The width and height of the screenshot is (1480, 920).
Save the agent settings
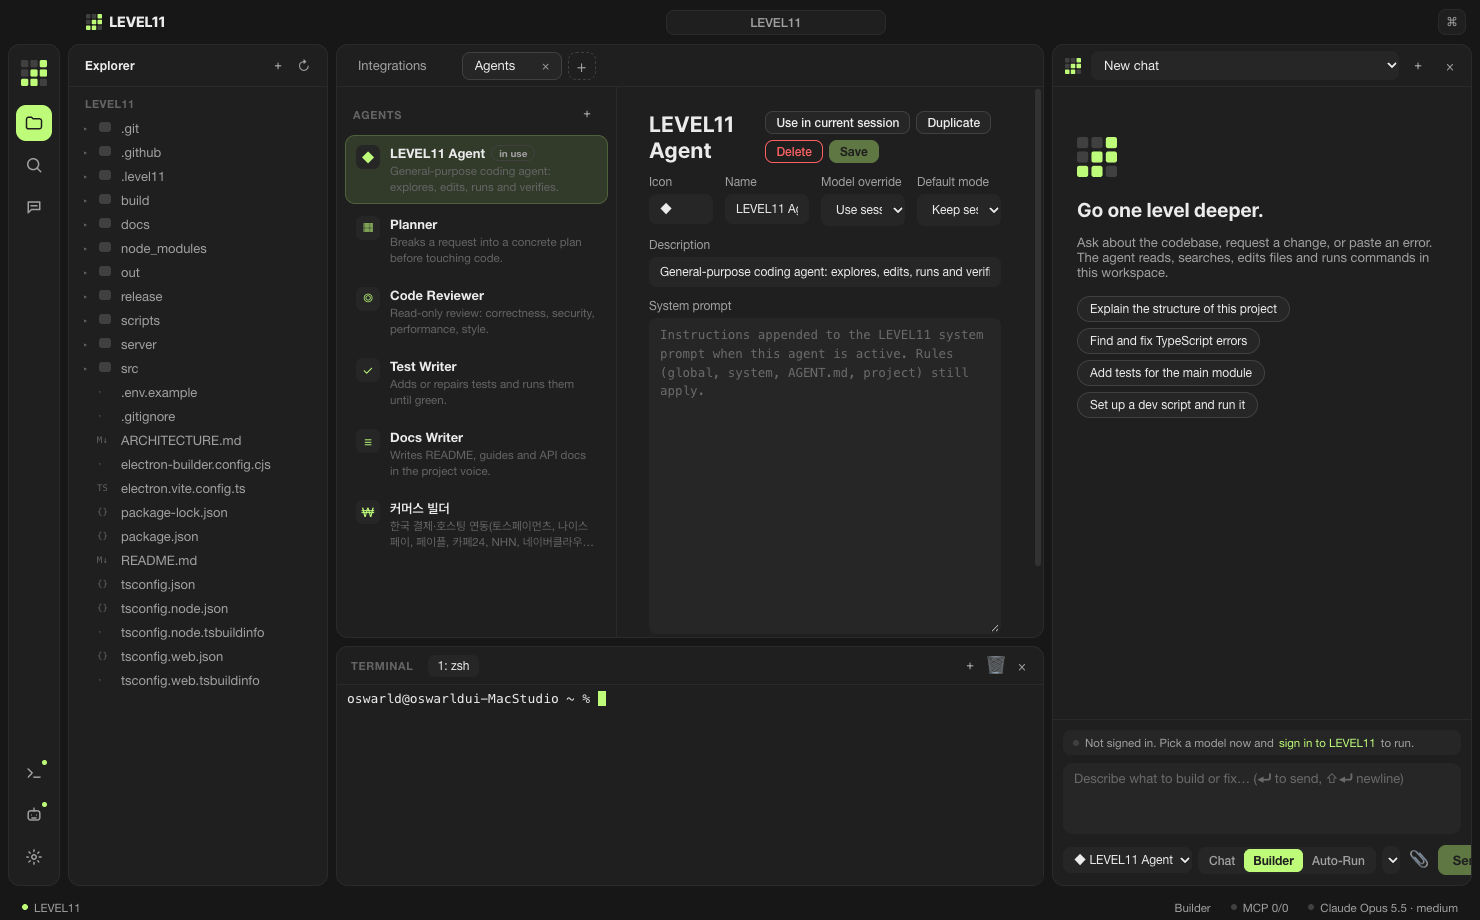(854, 152)
